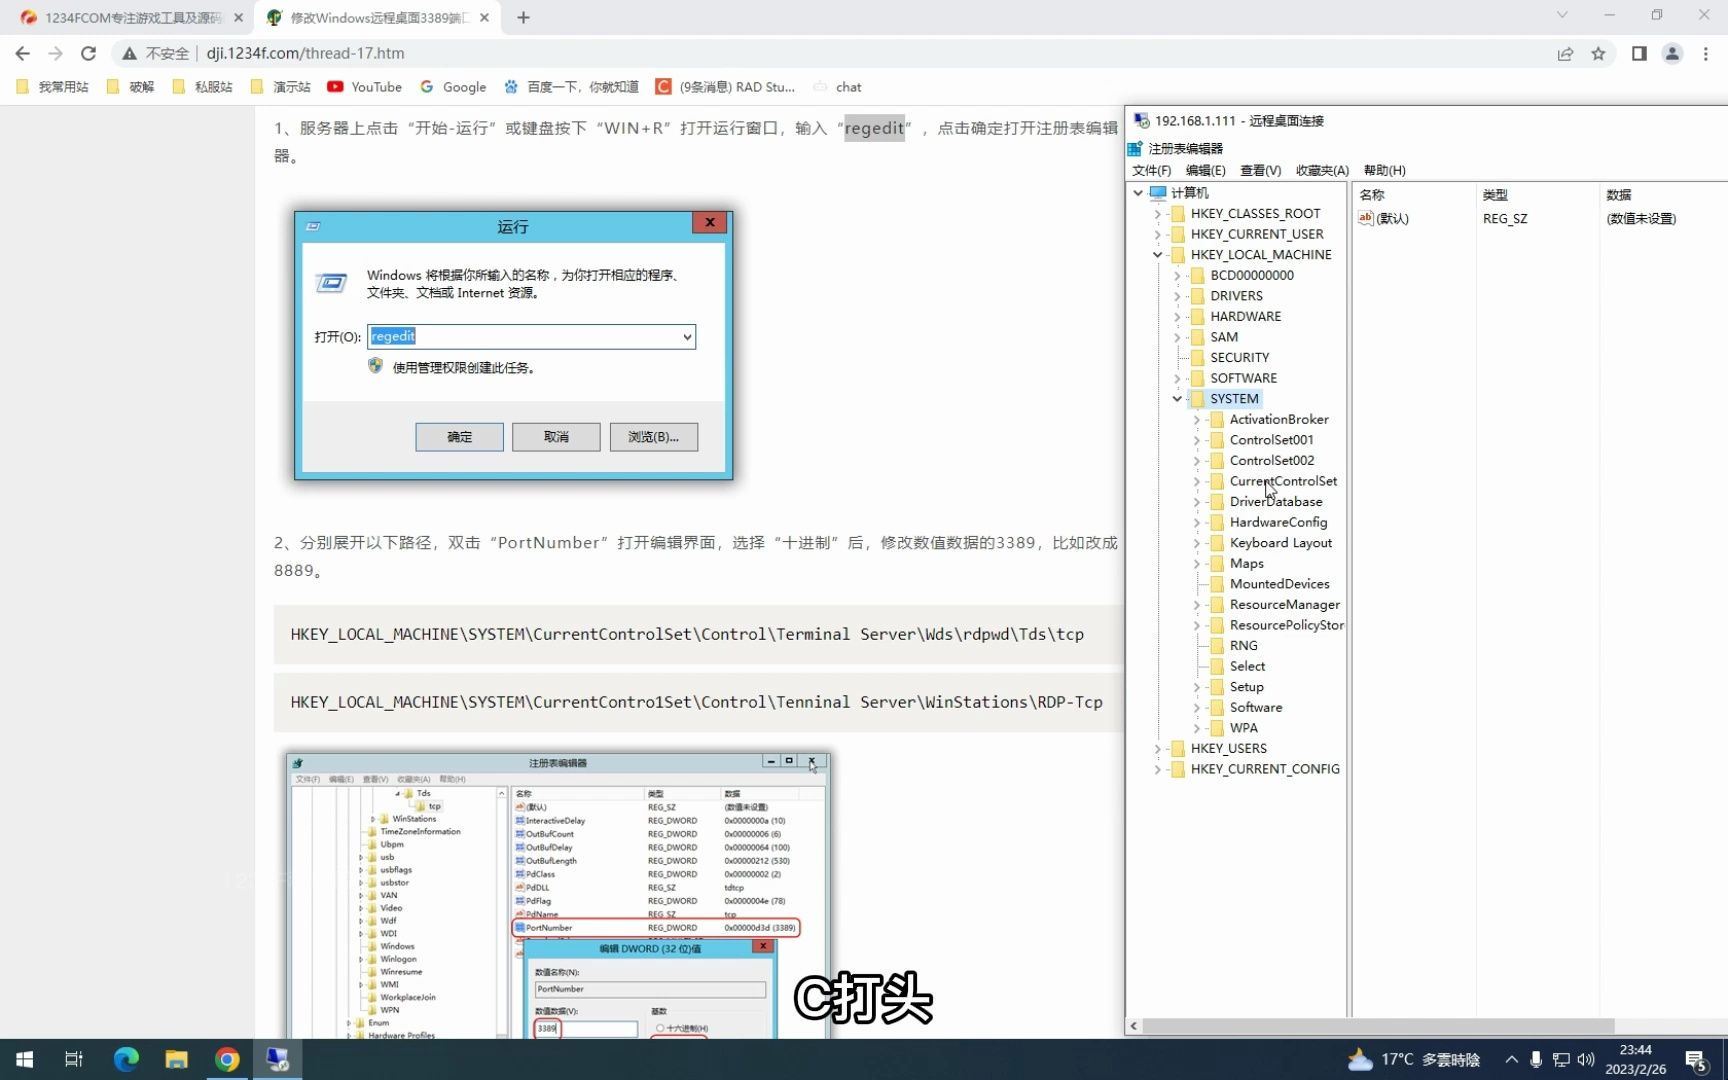This screenshot has height=1080, width=1728.
Task: Open the Chrome profile avatar
Action: coord(1672,54)
